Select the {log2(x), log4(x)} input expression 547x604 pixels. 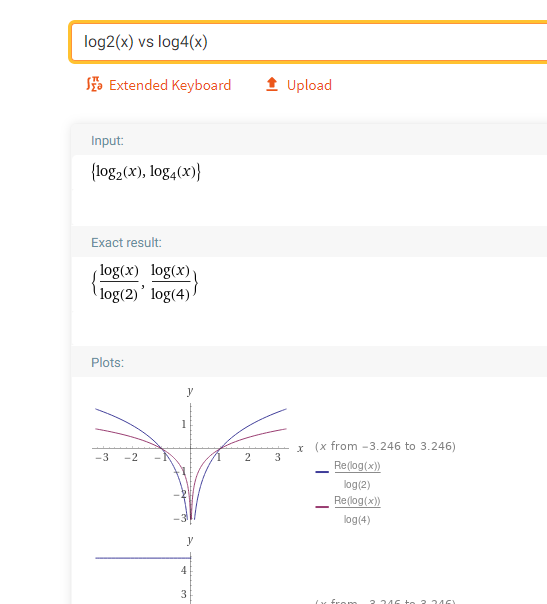(146, 172)
